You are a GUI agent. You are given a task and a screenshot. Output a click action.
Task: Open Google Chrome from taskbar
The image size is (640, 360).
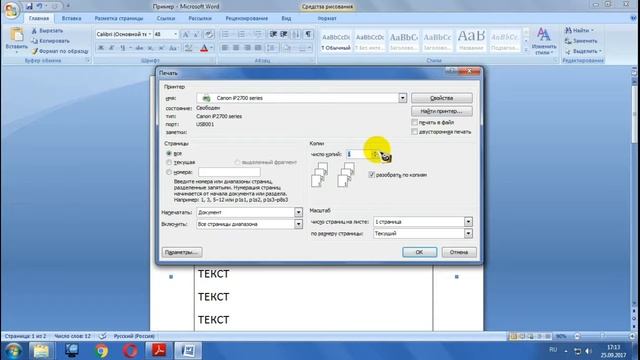102,351
